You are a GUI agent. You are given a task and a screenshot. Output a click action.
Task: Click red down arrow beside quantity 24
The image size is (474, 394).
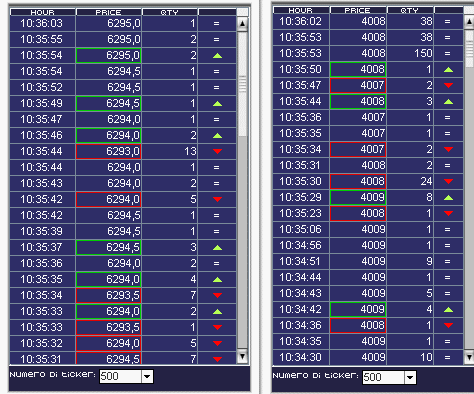448,181
